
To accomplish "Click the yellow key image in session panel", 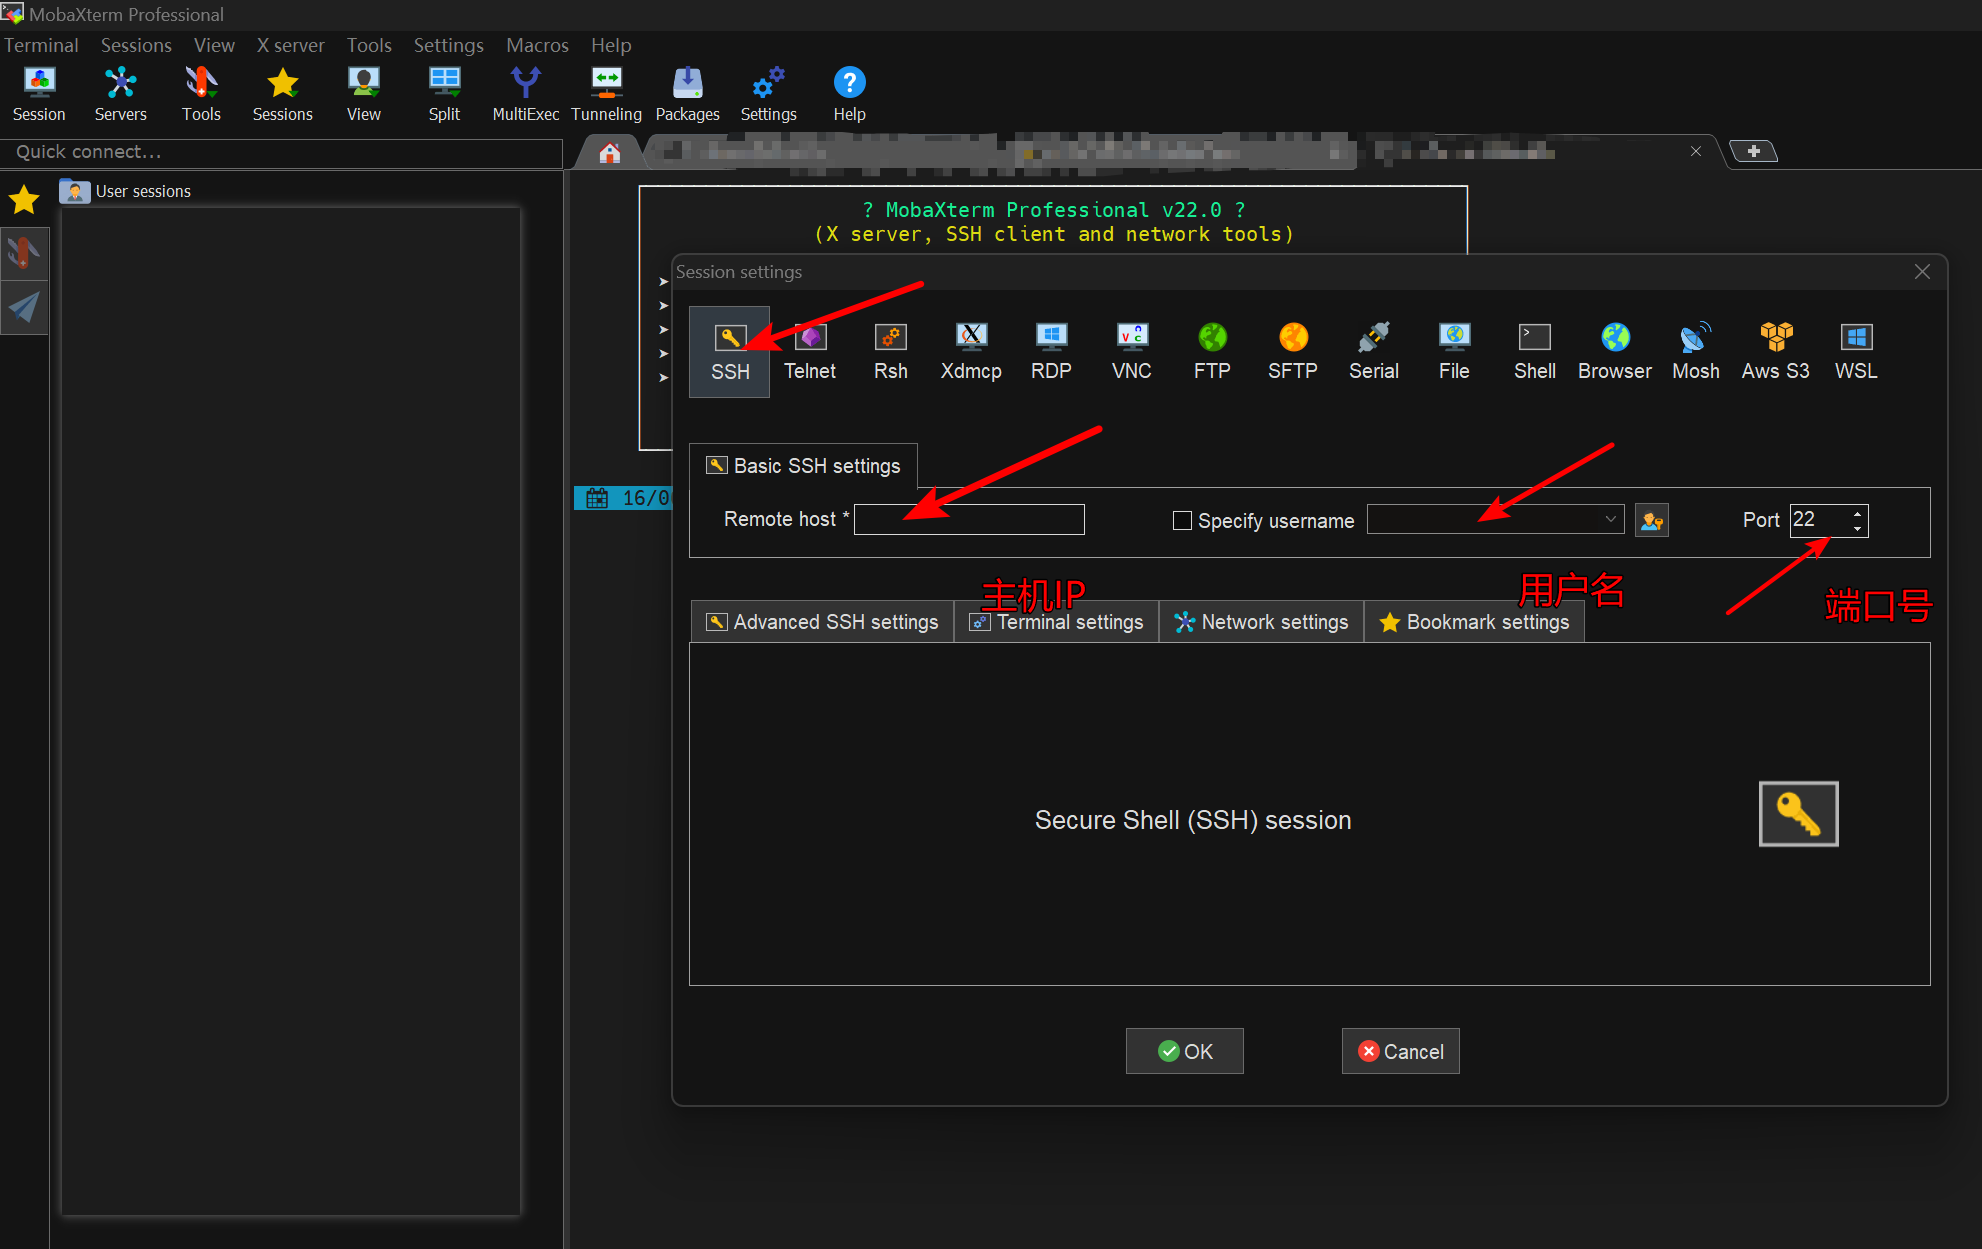I will tap(1798, 813).
